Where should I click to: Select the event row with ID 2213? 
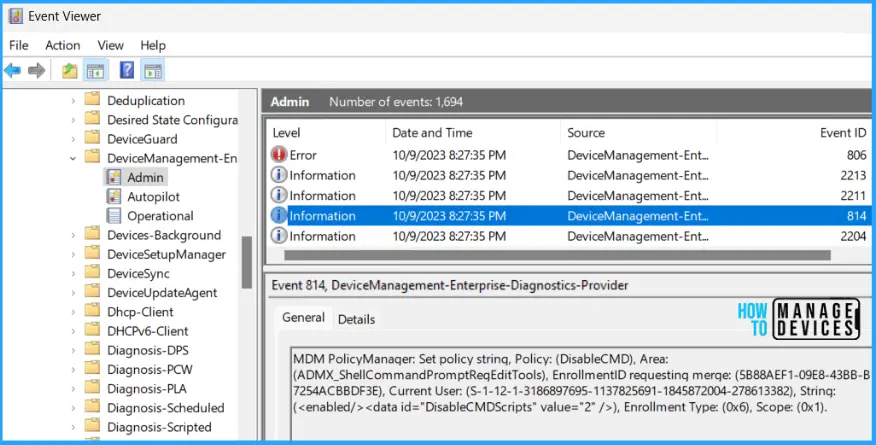569,175
